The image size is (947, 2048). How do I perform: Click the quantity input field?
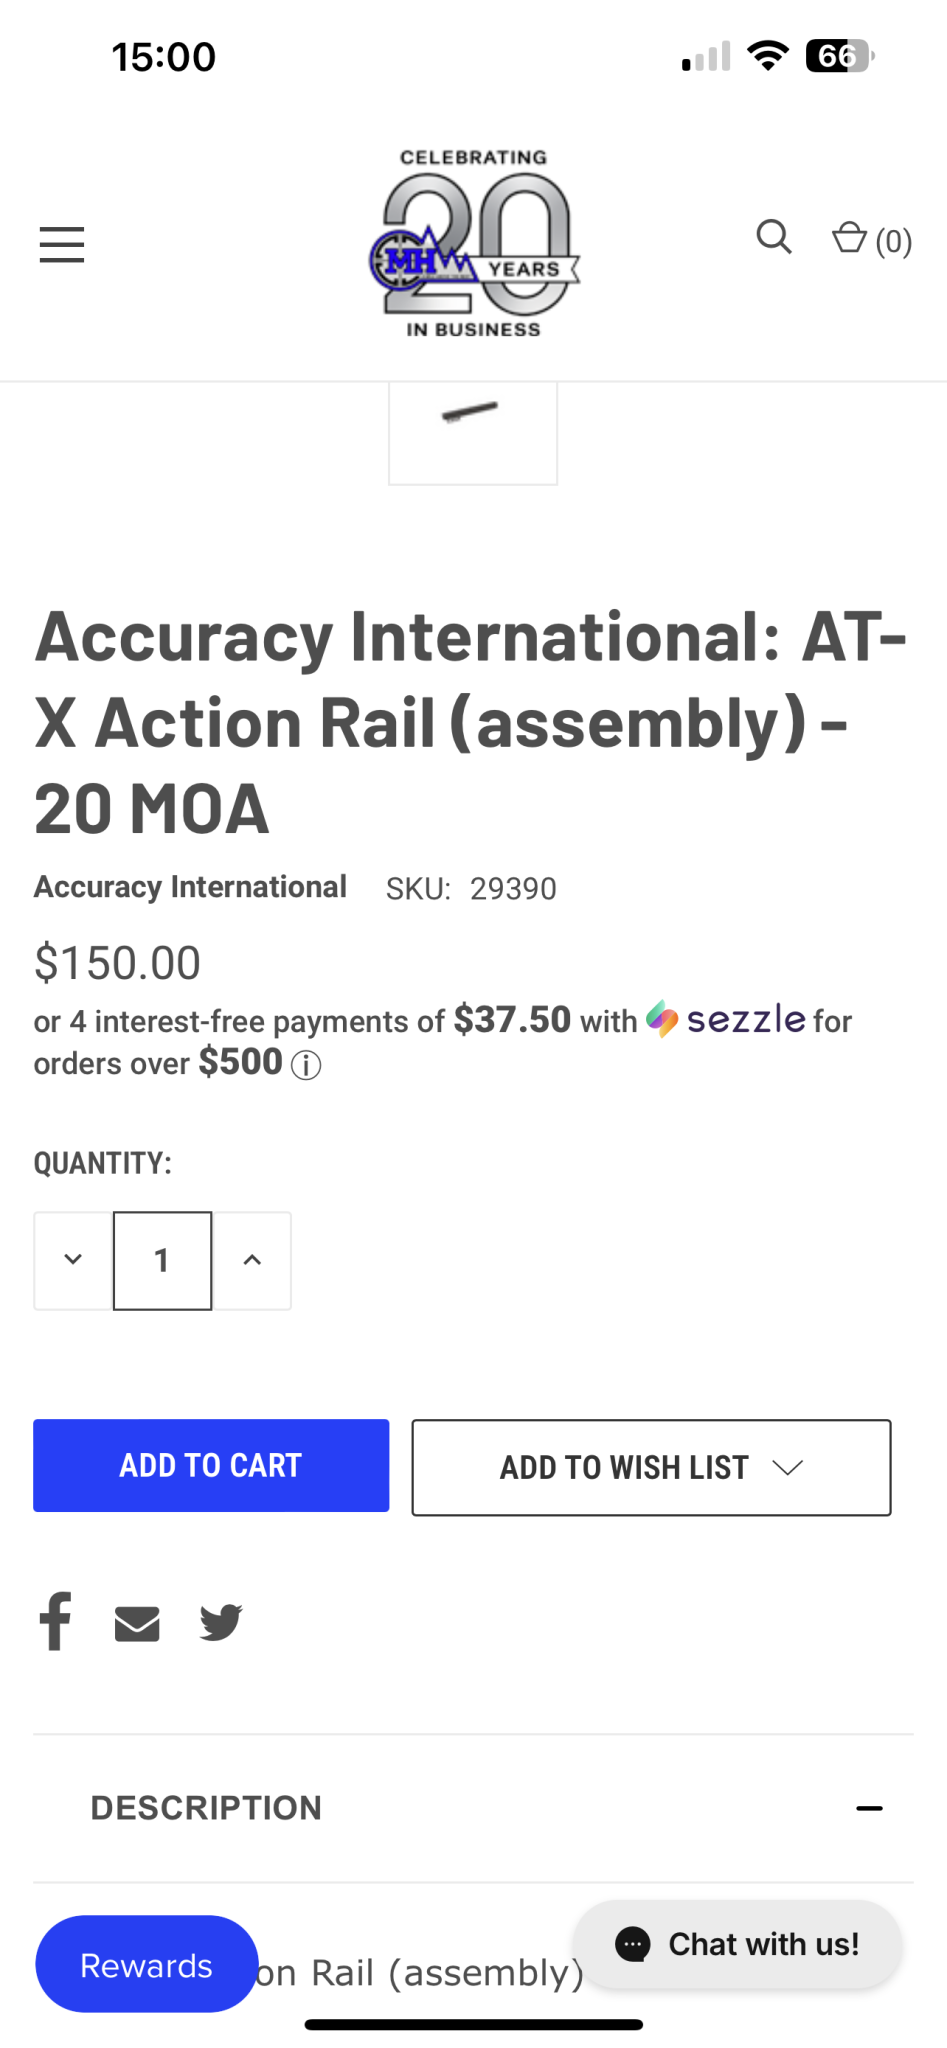(x=162, y=1260)
